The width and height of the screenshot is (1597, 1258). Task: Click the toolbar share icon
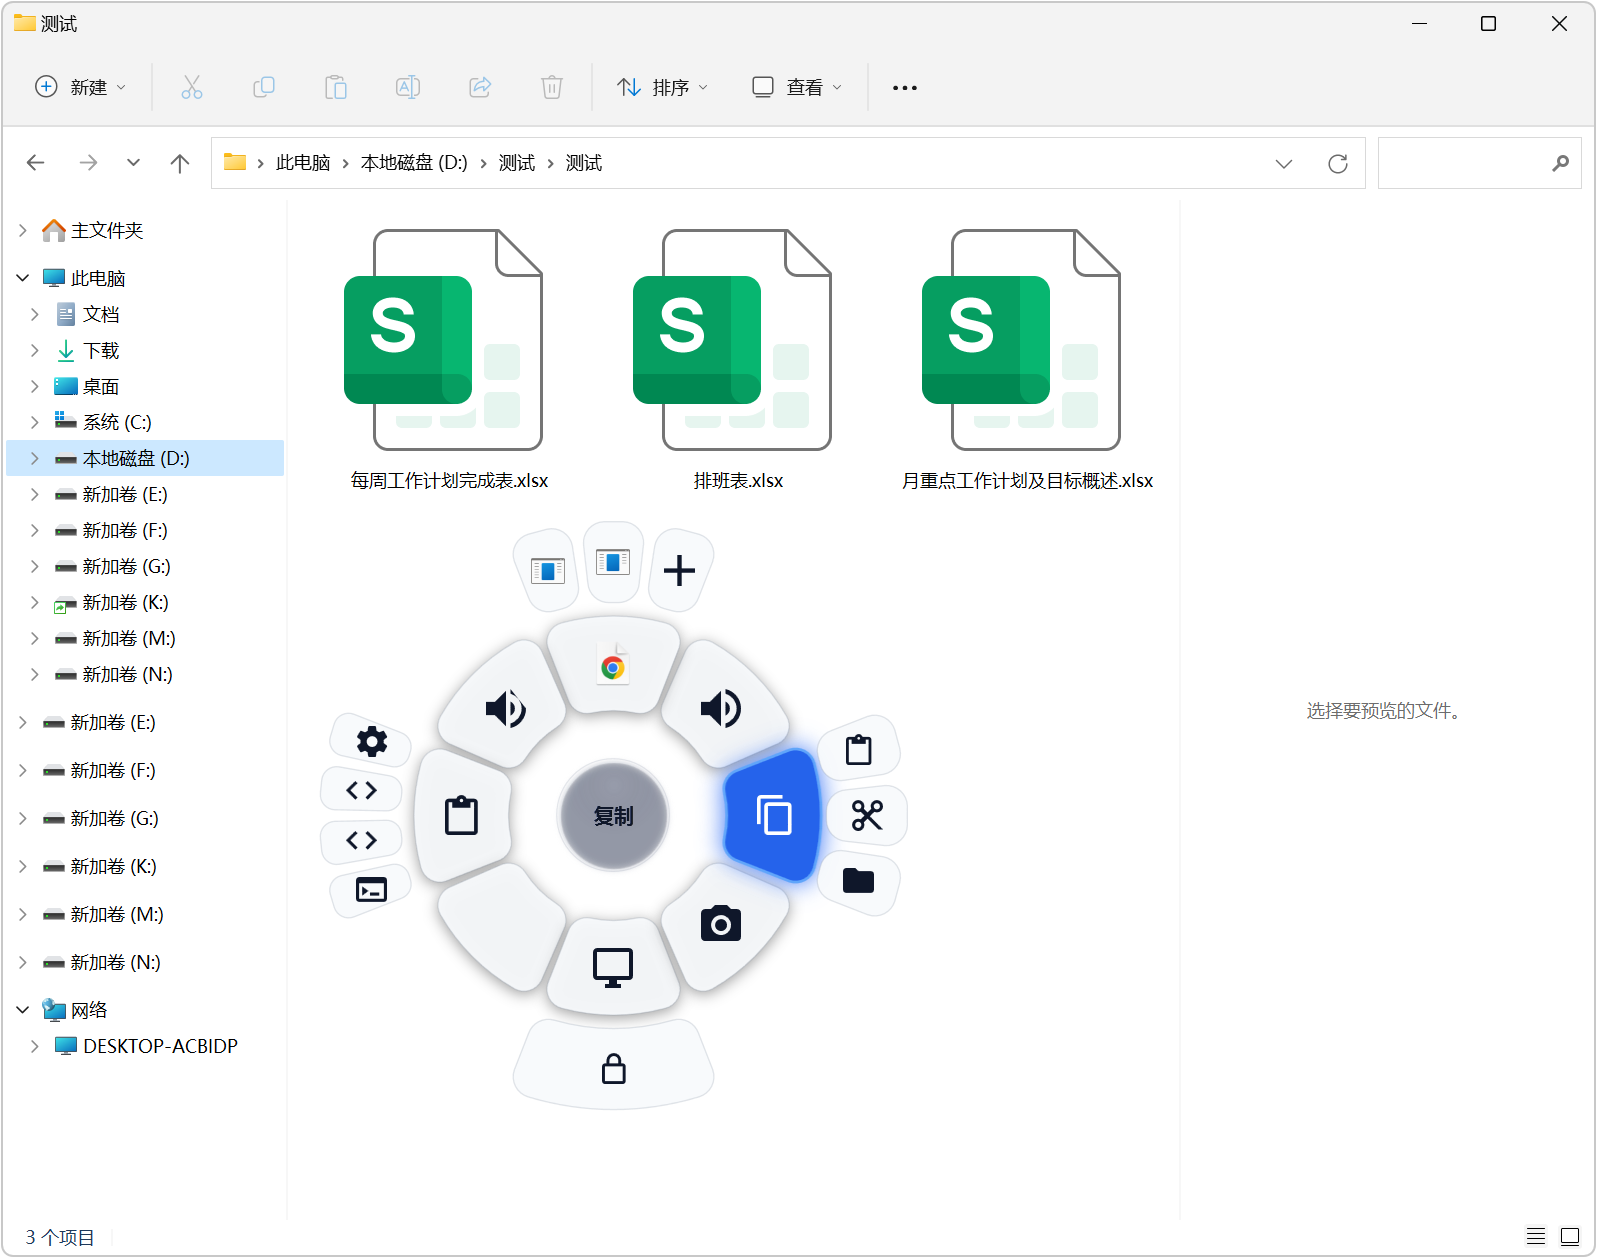[x=480, y=87]
